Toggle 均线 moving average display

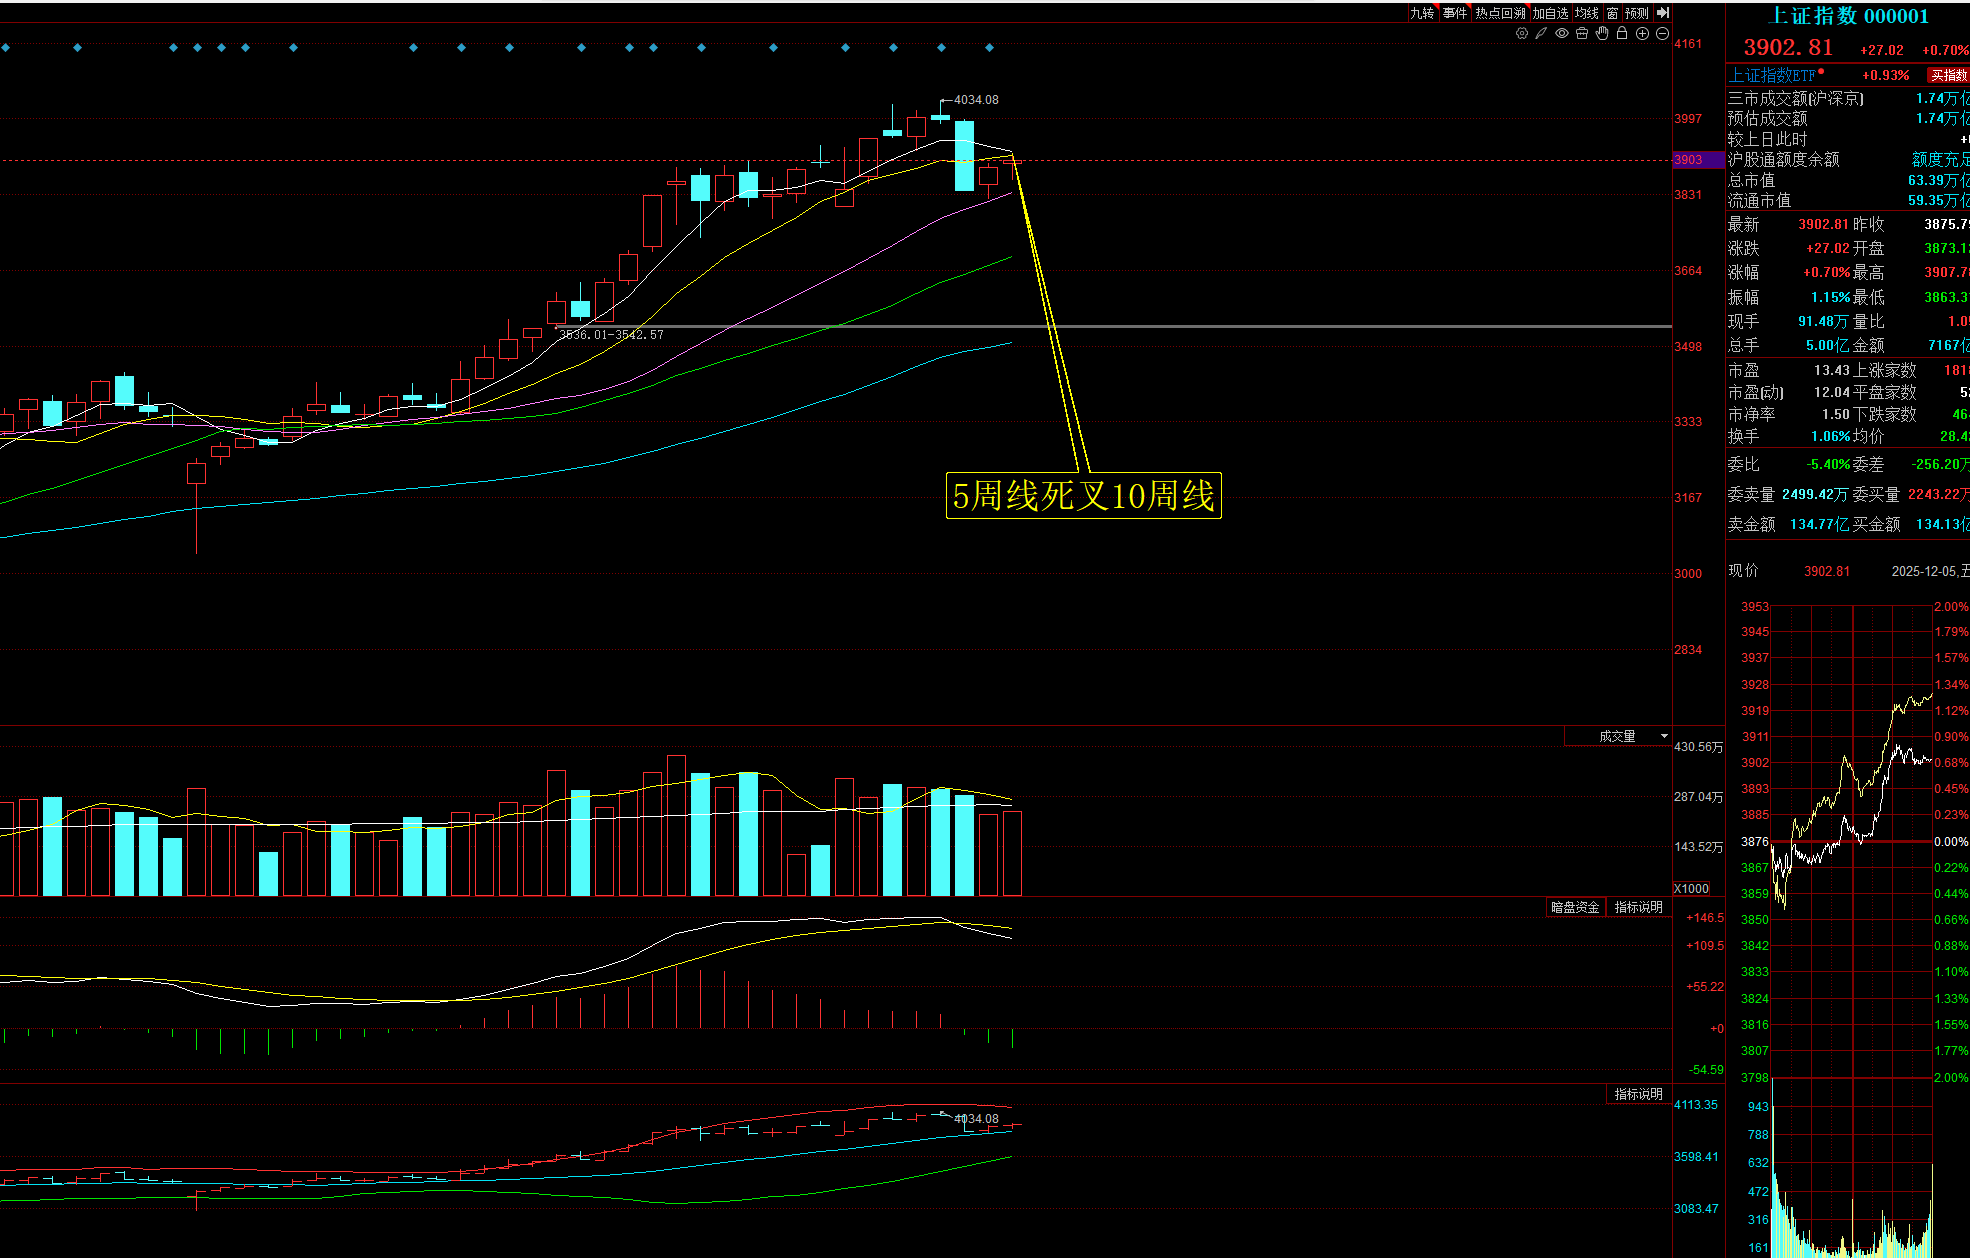(x=1586, y=13)
